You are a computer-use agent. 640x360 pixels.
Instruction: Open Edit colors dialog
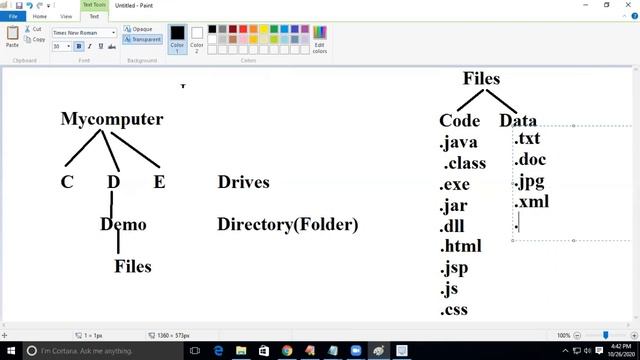[320, 40]
